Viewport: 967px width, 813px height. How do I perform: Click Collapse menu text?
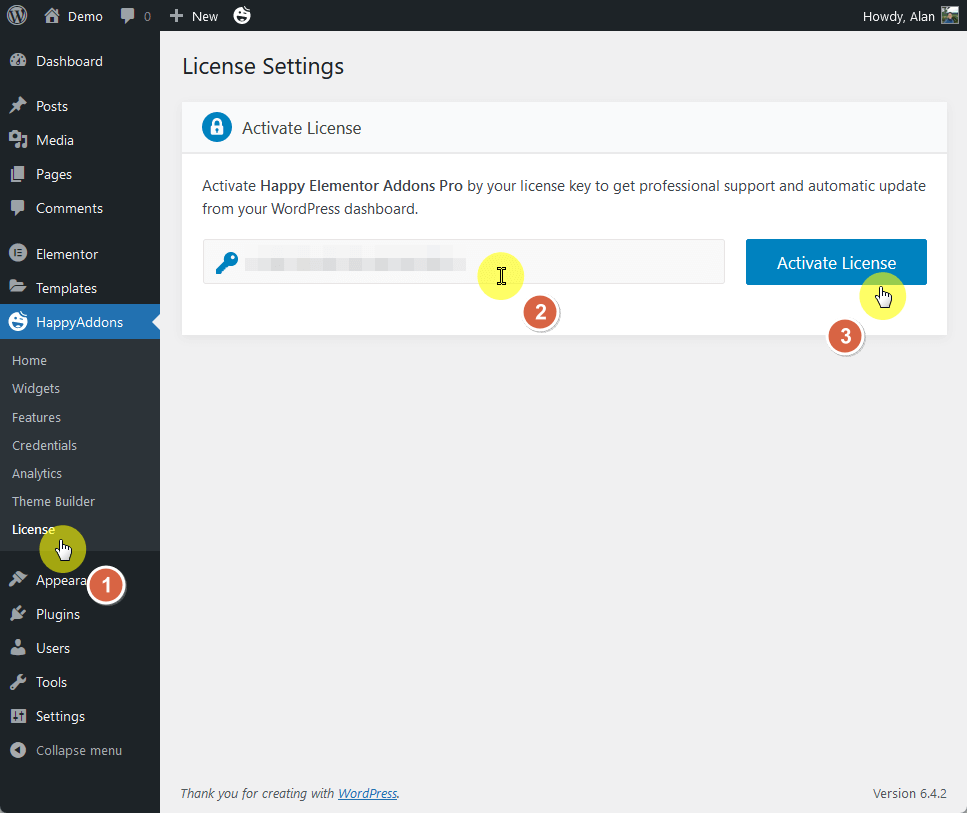coord(79,751)
